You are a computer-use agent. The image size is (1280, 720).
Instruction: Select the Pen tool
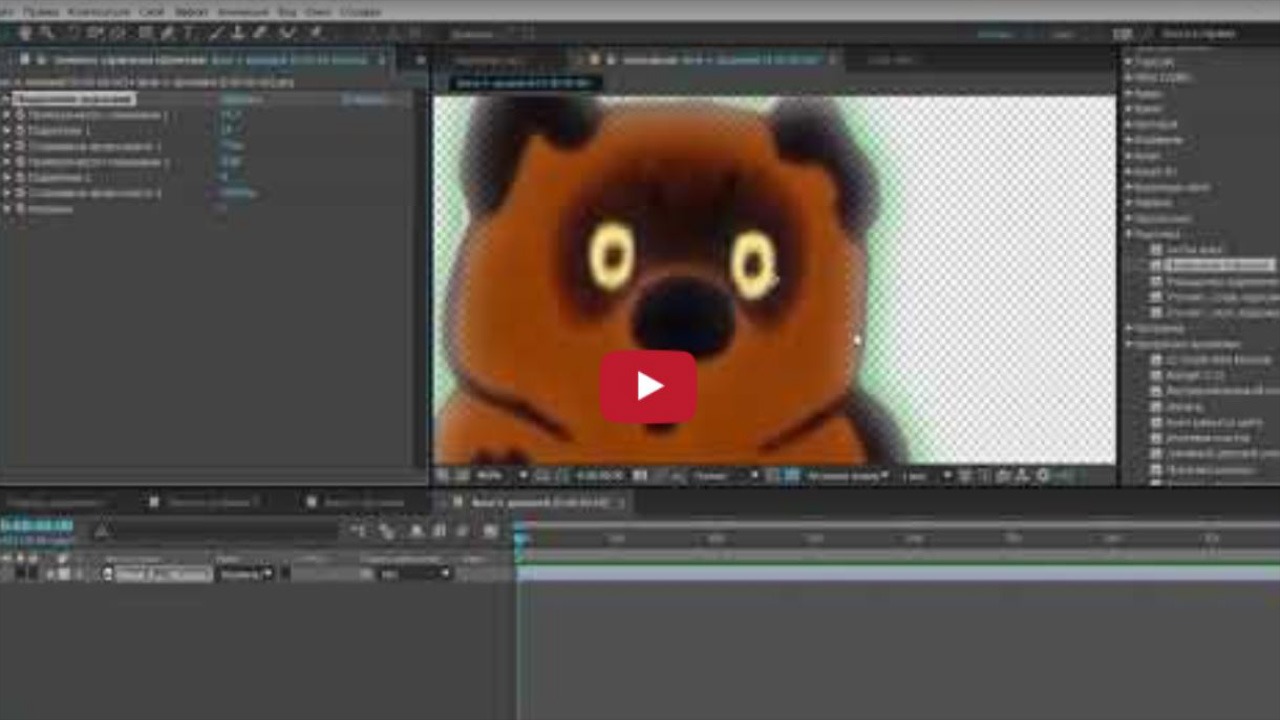tap(167, 33)
